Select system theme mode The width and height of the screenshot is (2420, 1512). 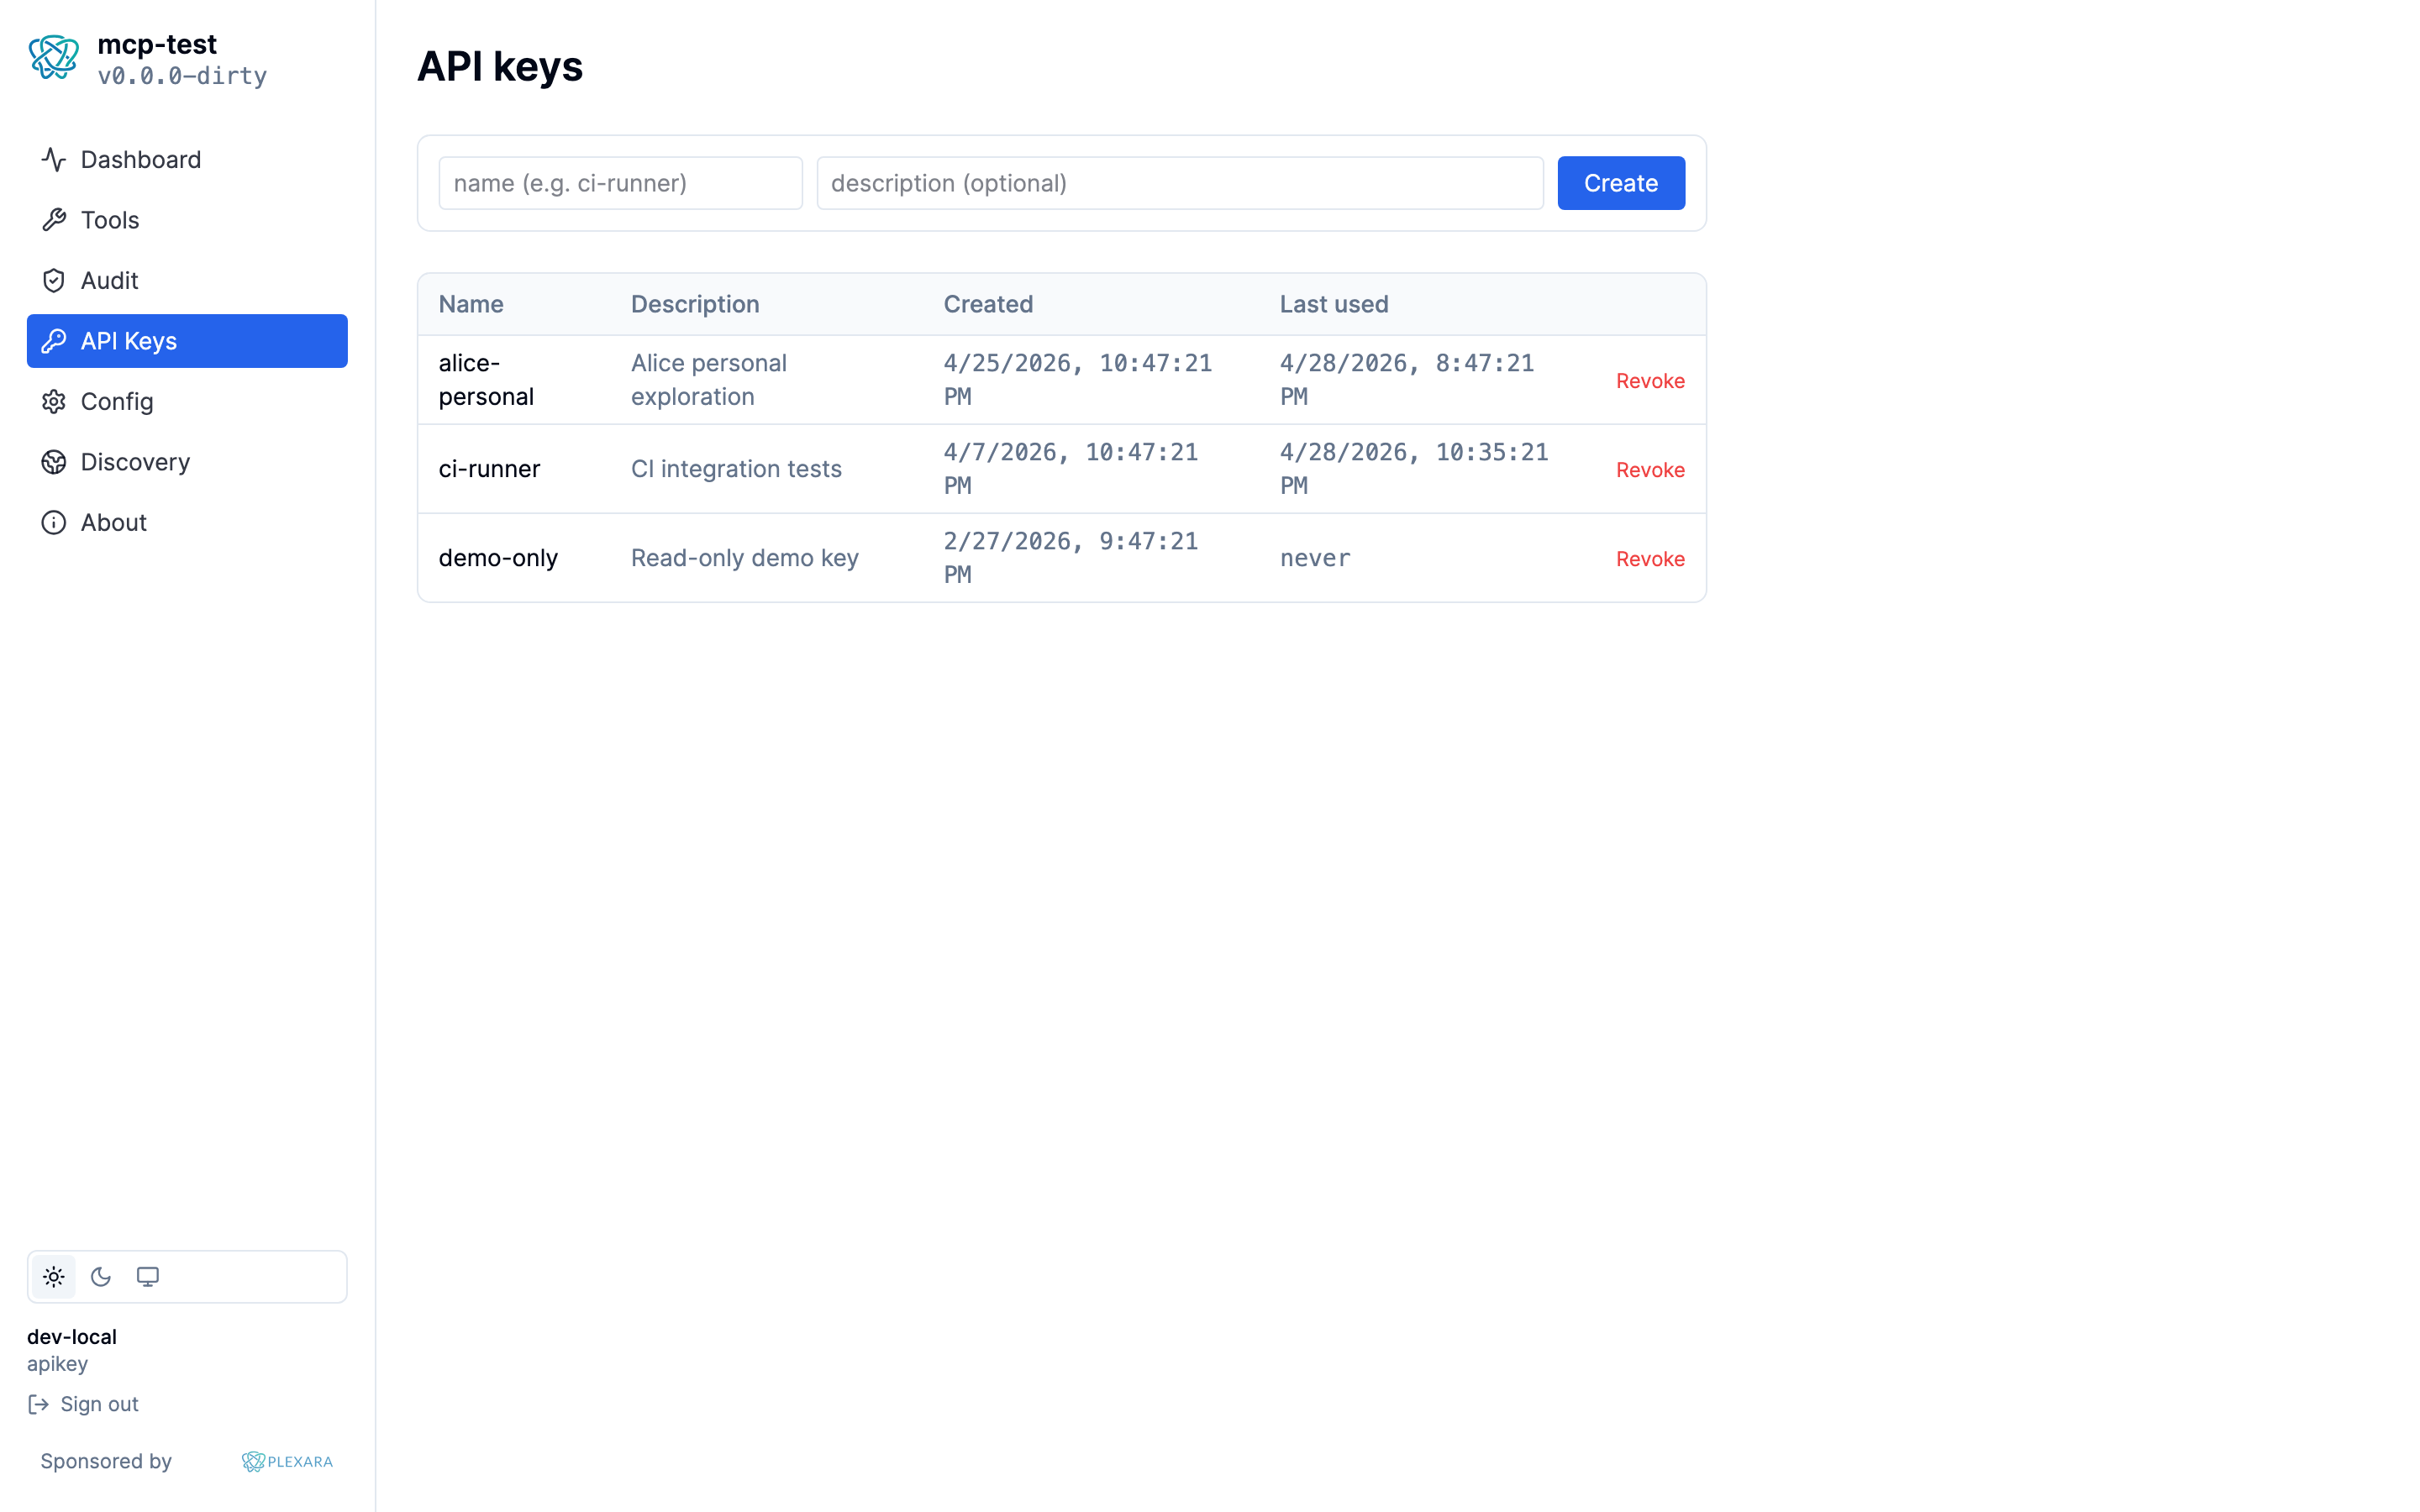[148, 1276]
